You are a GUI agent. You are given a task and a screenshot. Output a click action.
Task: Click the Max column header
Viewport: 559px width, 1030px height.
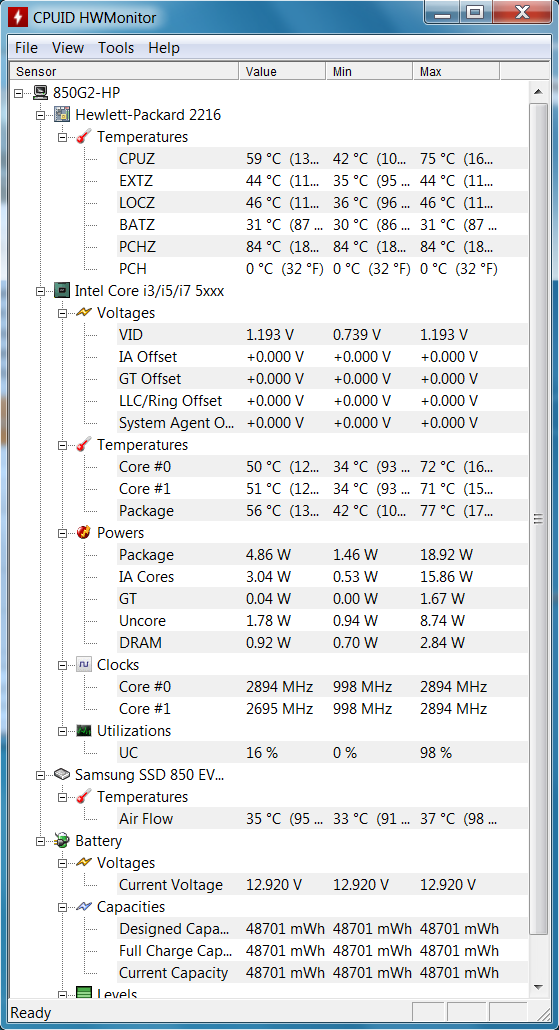click(x=456, y=72)
